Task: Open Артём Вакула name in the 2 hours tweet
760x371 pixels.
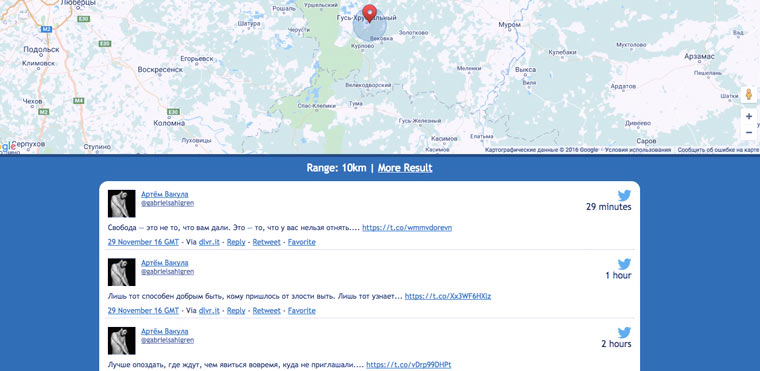Action: (x=164, y=331)
